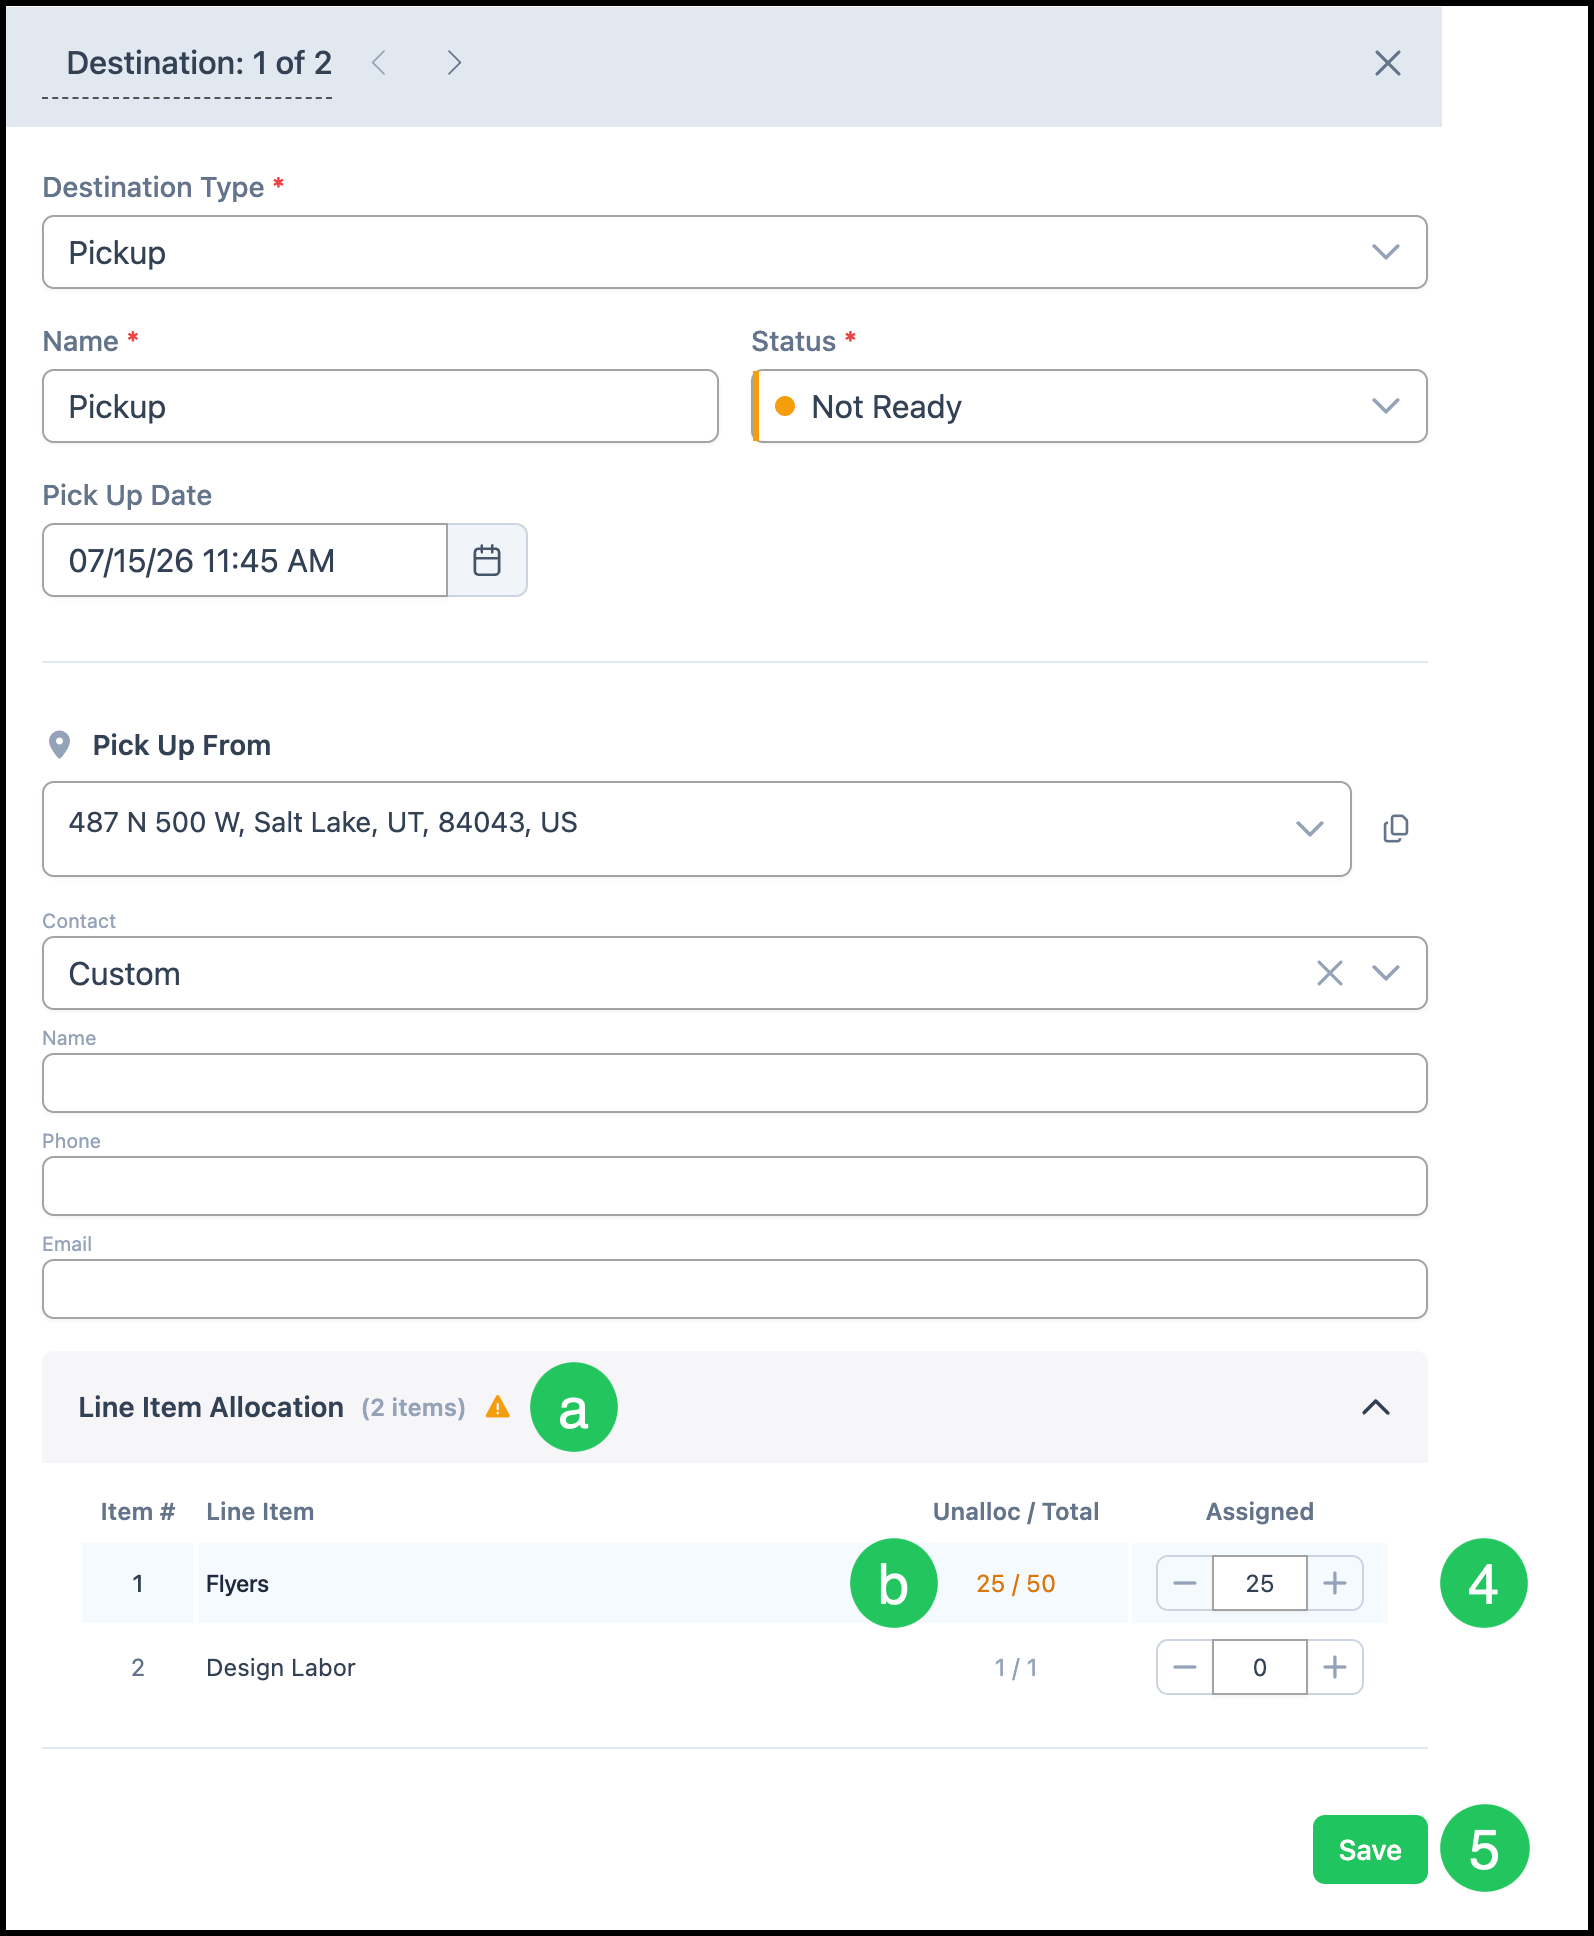This screenshot has height=1936, width=1594.
Task: Click the Item # column header
Action: [x=138, y=1511]
